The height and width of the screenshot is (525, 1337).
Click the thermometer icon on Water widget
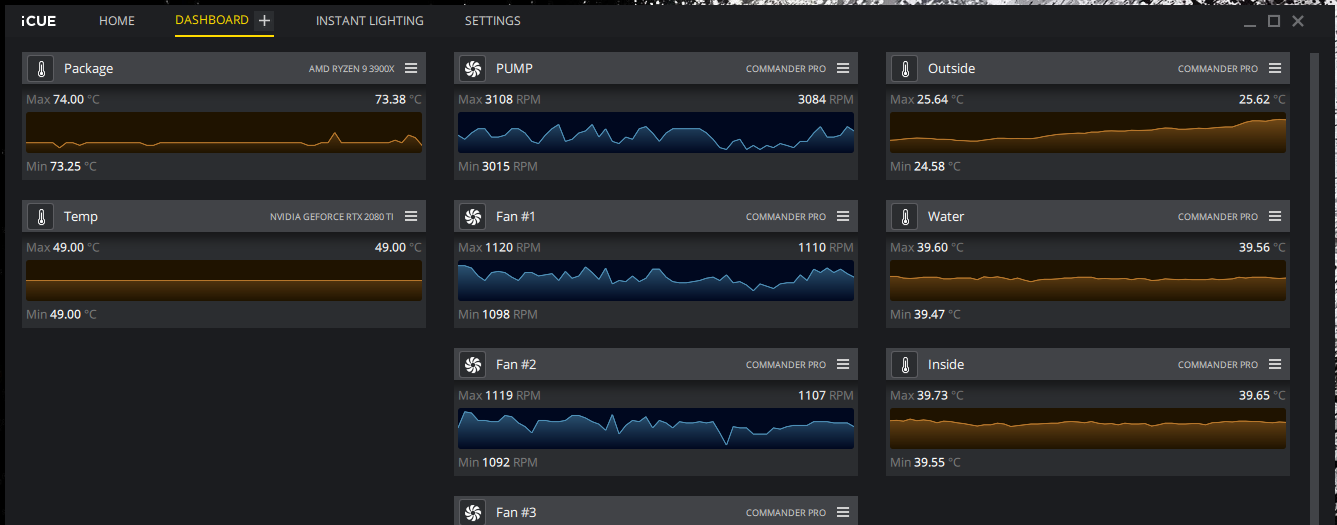[905, 217]
